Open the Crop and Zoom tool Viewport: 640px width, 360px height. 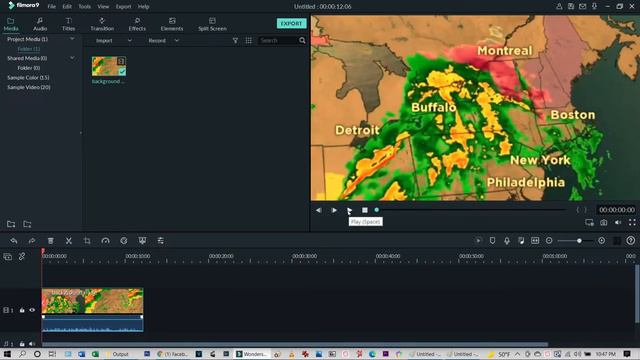tap(87, 241)
